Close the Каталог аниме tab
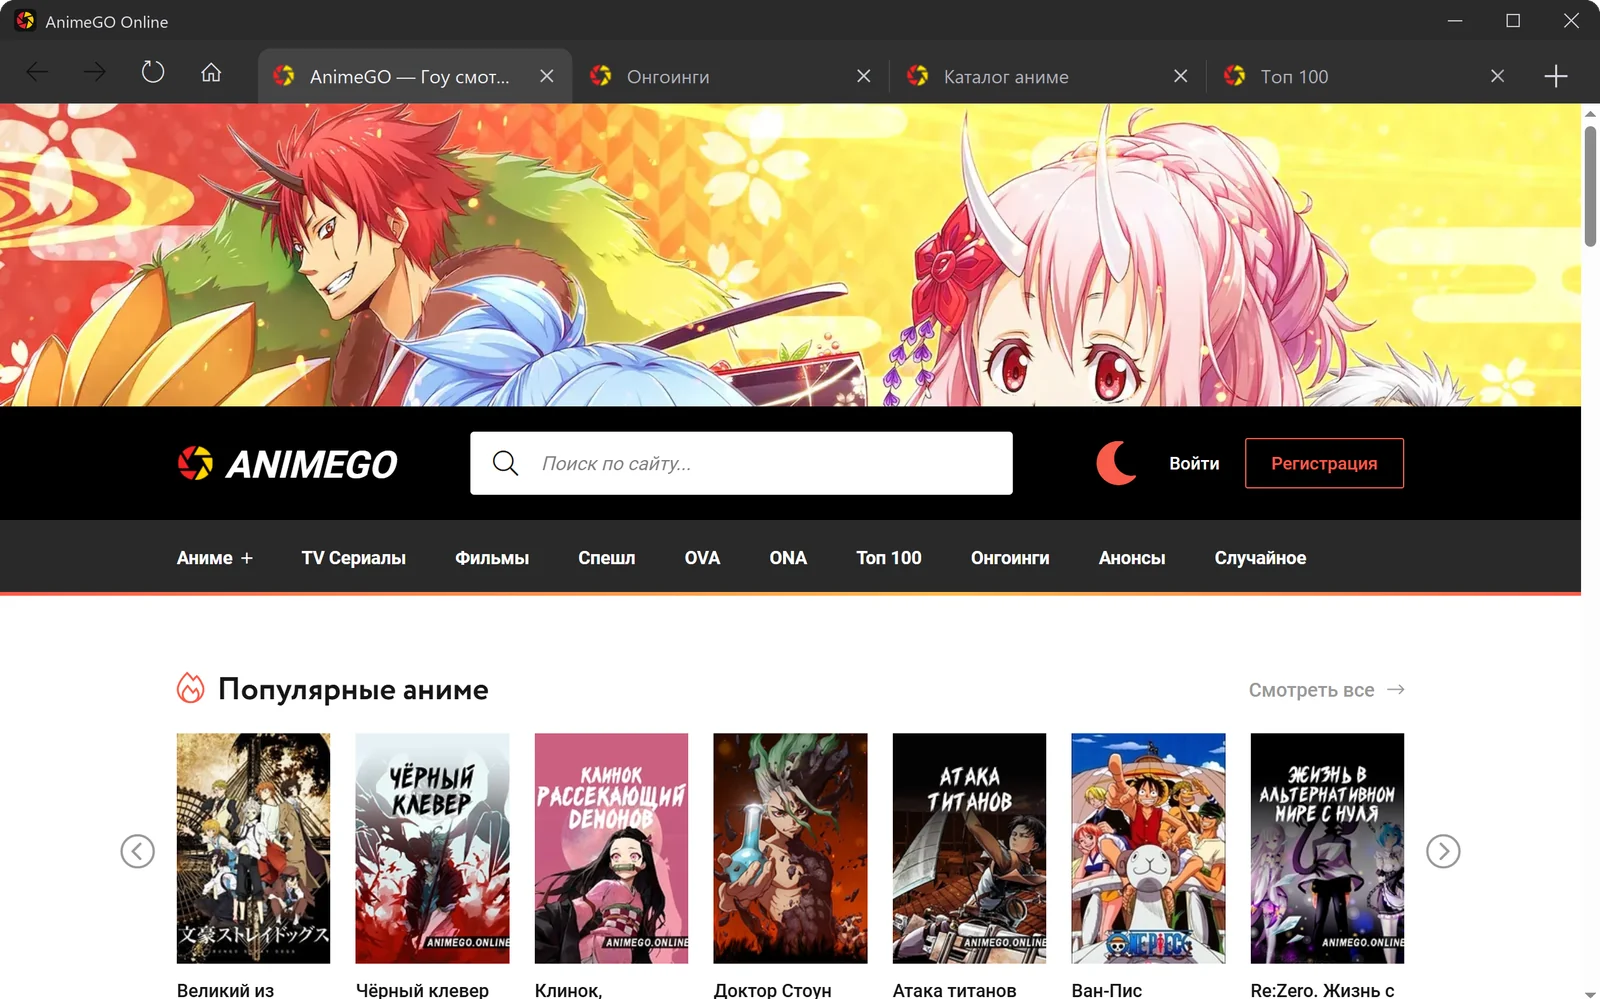This screenshot has height=999, width=1600. tap(1181, 76)
